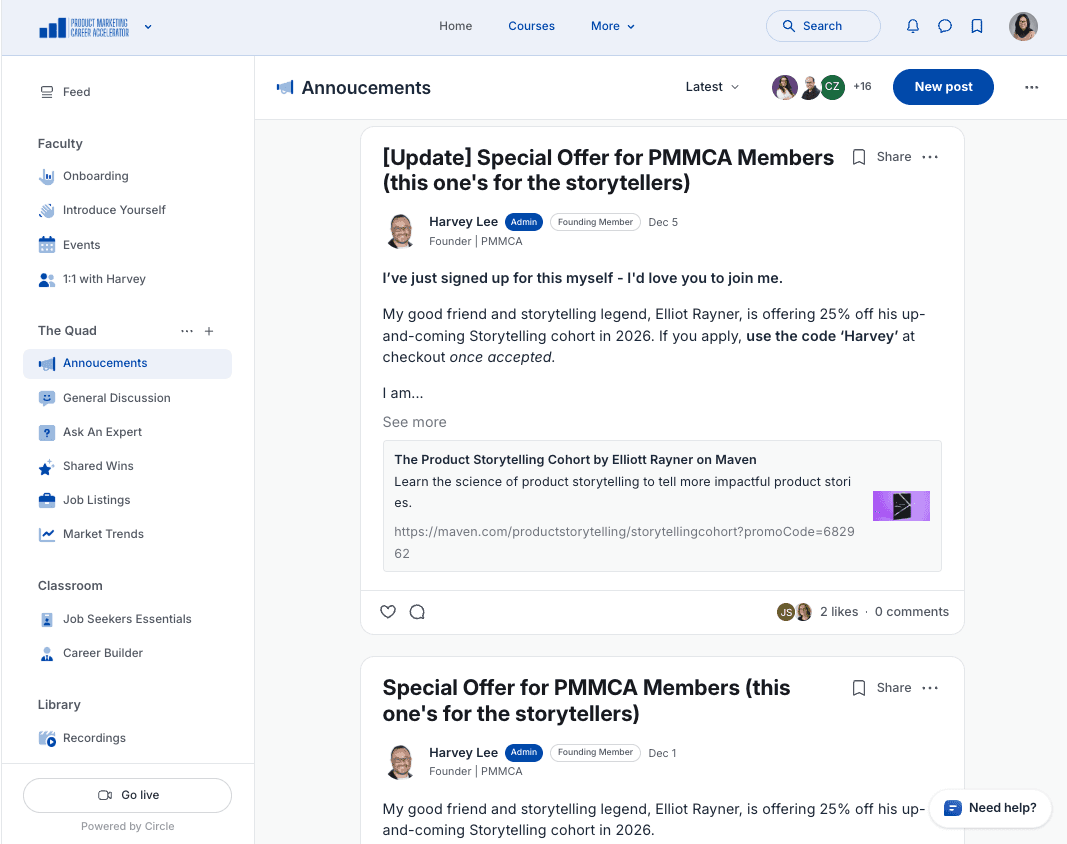Click Harvey Lee's avatar on Dec 5 post
This screenshot has width=1067, height=844.
point(400,231)
